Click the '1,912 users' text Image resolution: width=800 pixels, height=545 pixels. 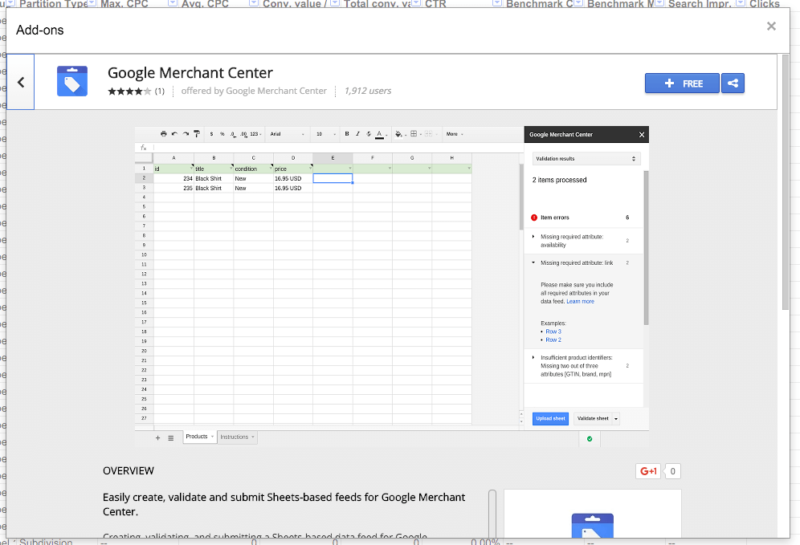(368, 91)
